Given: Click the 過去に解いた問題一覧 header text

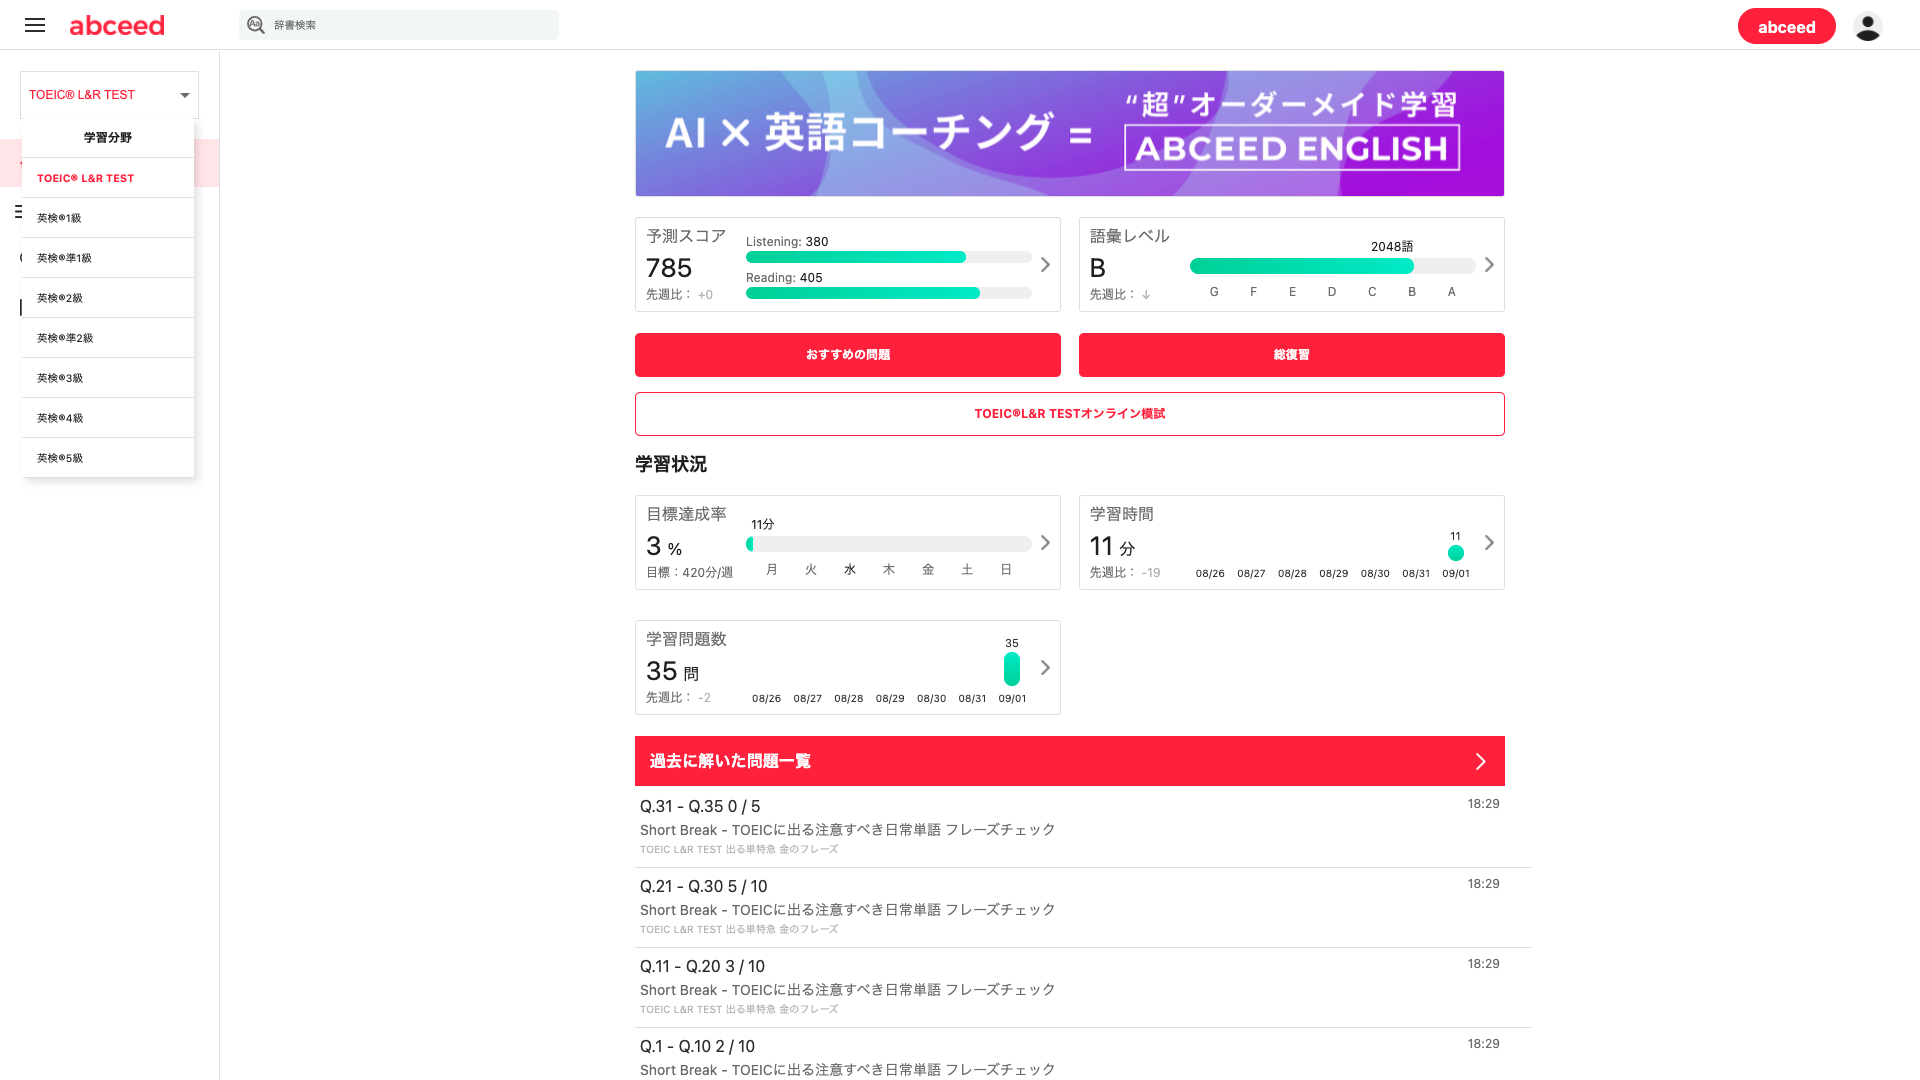Looking at the screenshot, I should [x=730, y=761].
